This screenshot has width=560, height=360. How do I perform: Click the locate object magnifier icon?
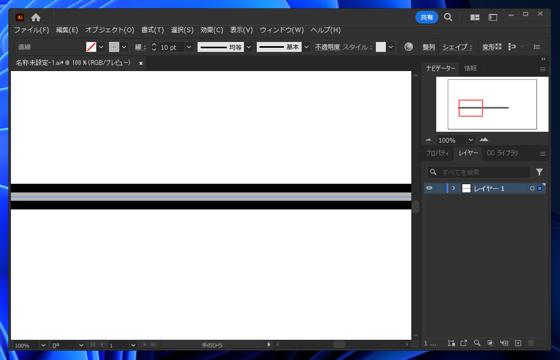477,343
